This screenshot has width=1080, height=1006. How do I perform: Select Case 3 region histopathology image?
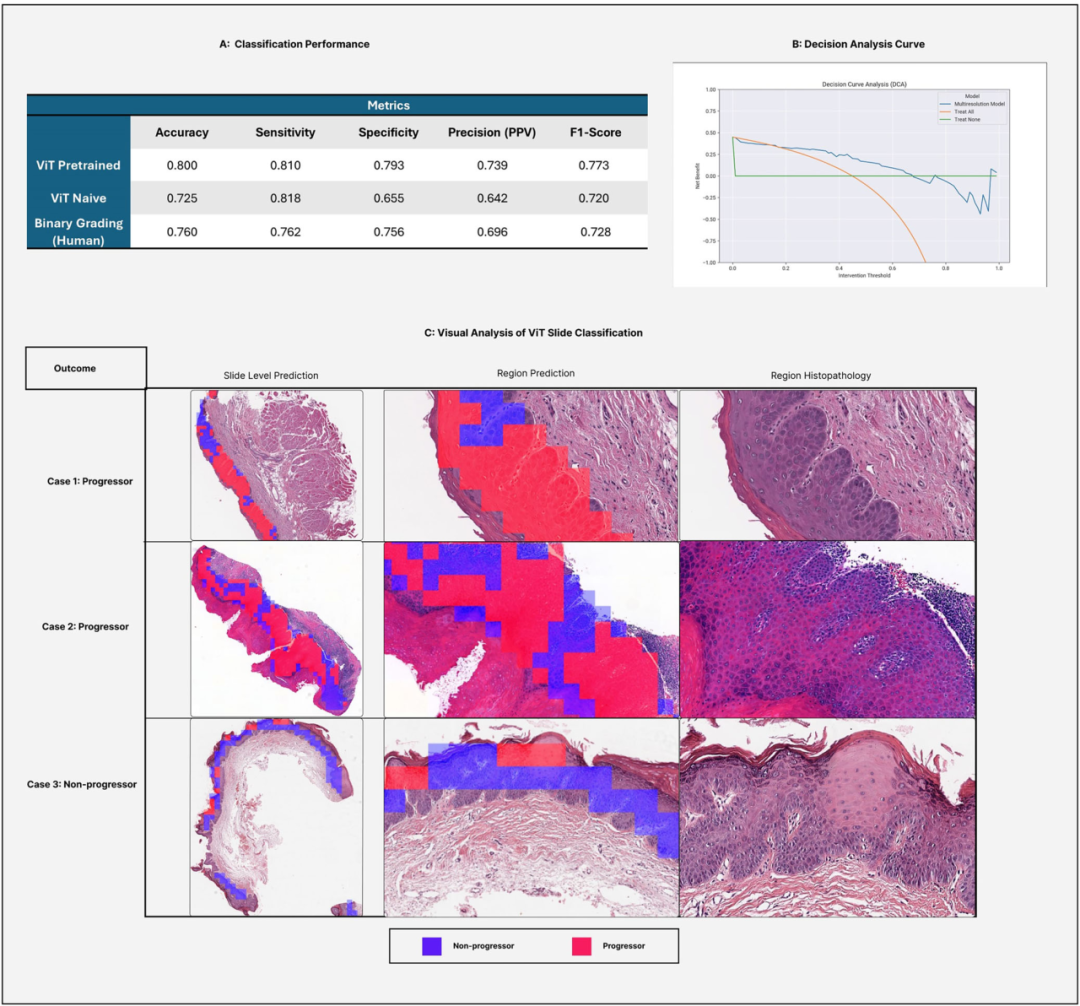click(827, 817)
